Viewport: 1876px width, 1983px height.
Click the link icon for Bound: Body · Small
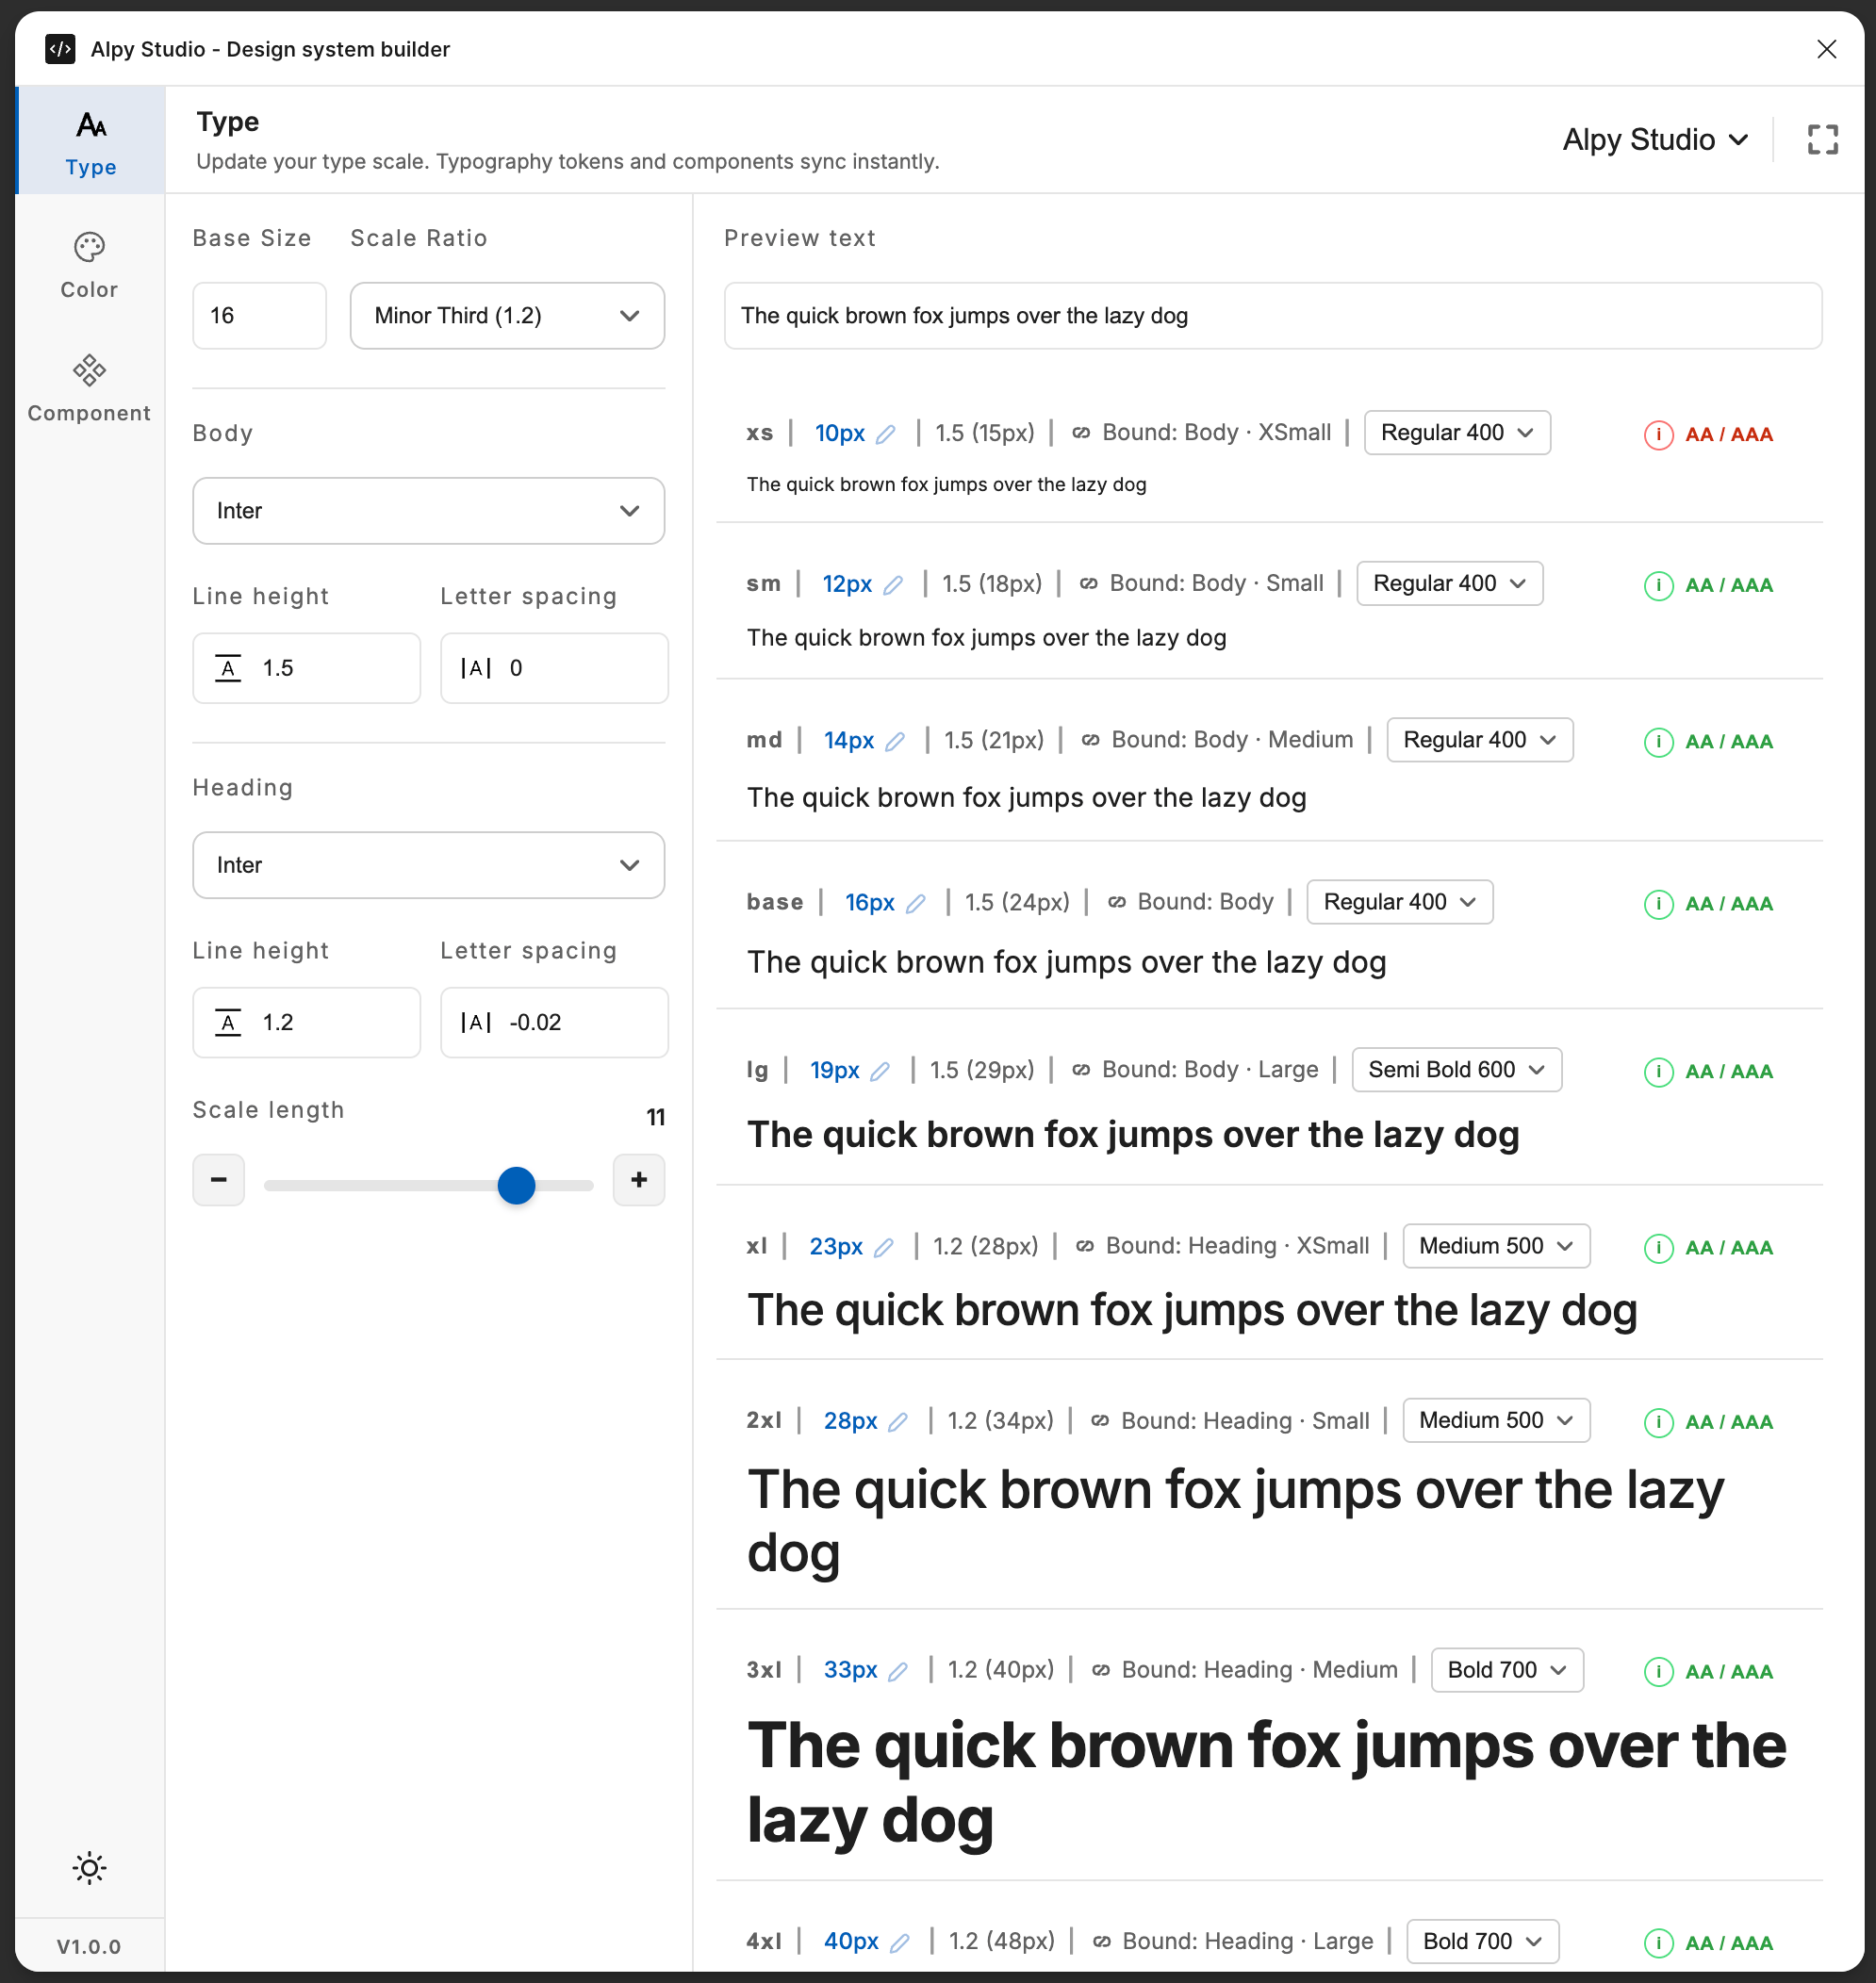click(1088, 584)
